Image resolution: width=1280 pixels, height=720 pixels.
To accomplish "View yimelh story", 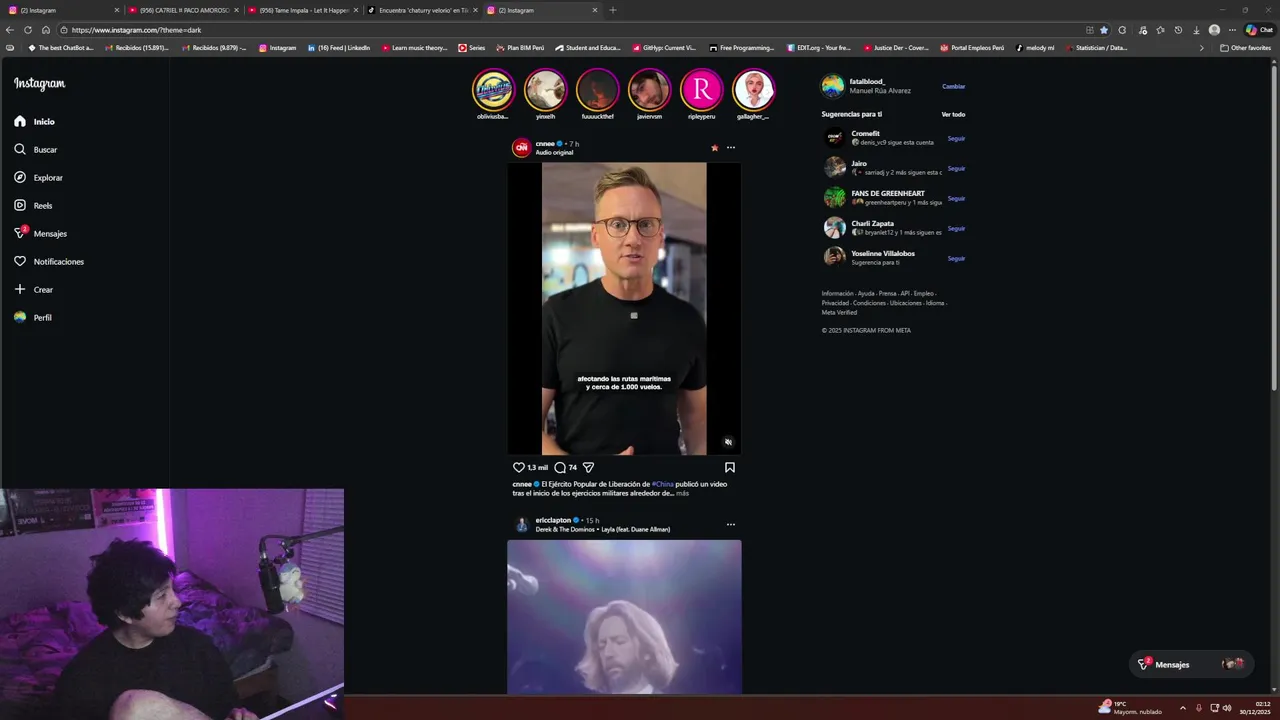I will [545, 90].
